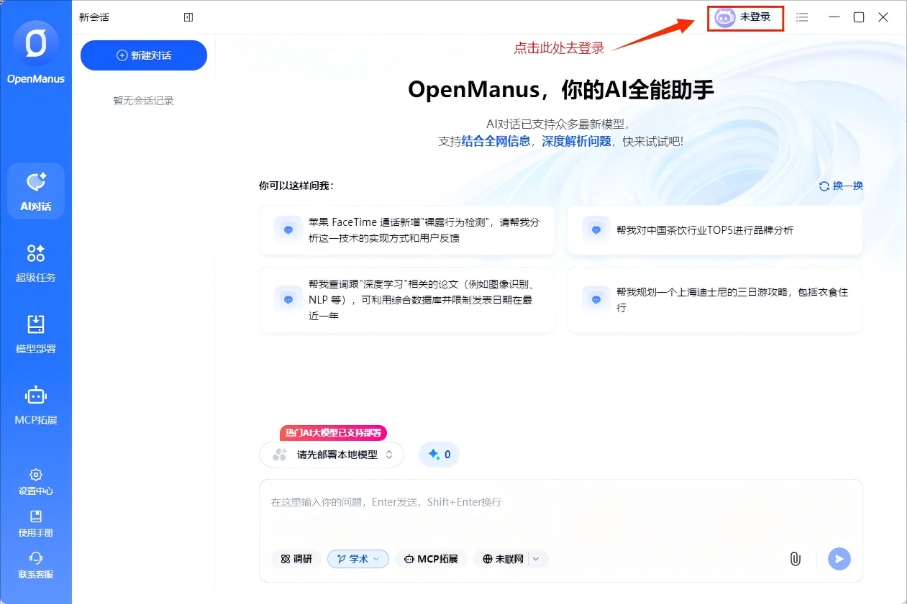
Task: Open 设置中心 settings center icon
Action: tap(36, 483)
